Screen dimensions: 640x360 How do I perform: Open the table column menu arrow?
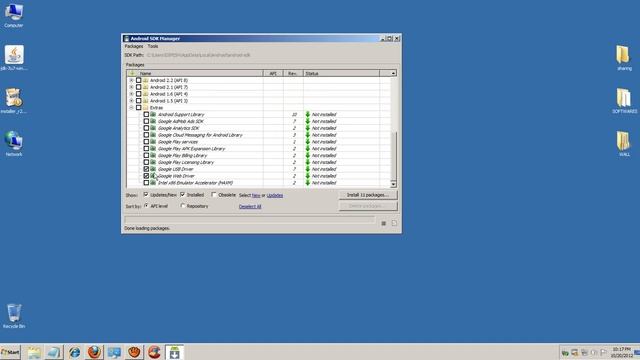393,73
